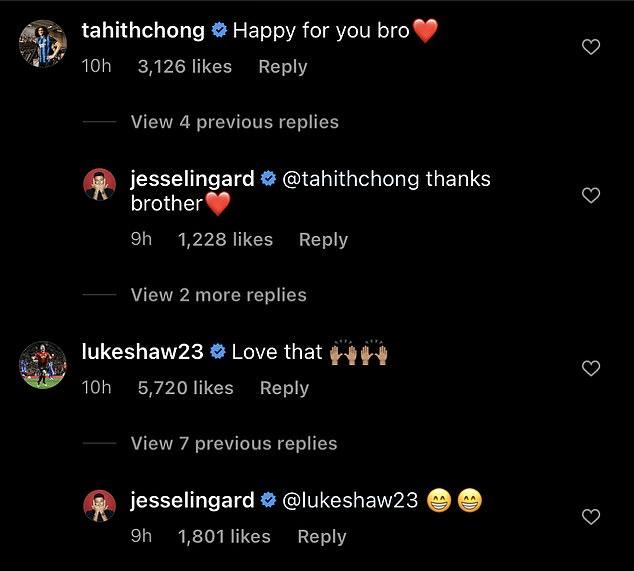Reply to jesselingard's grinning emoji comment
The height and width of the screenshot is (571, 634).
point(322,537)
